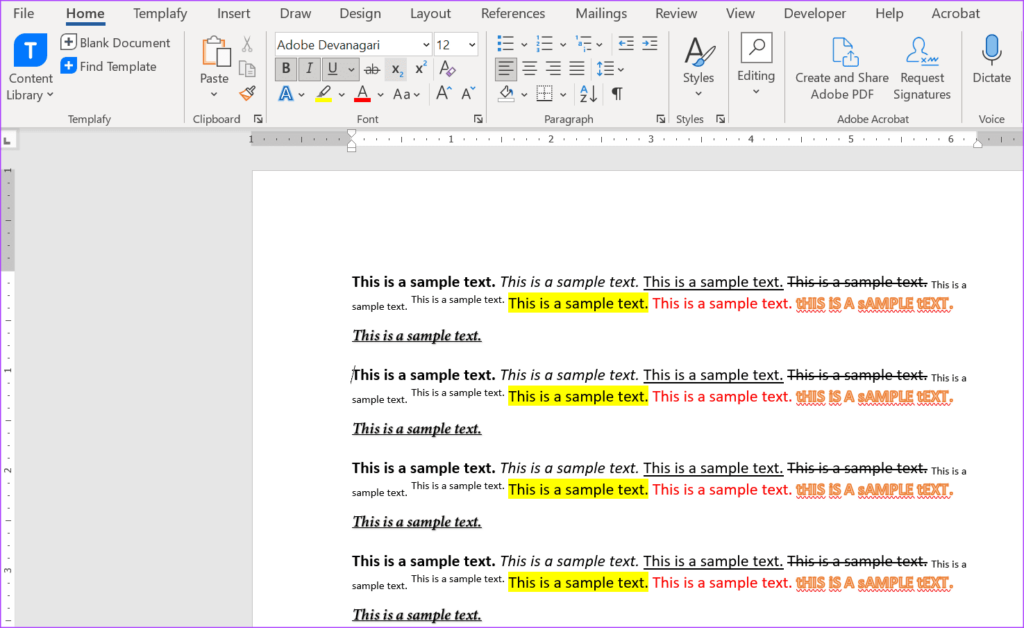Toggle Underline formatting
Screen dimensions: 1024x628
coord(332,69)
